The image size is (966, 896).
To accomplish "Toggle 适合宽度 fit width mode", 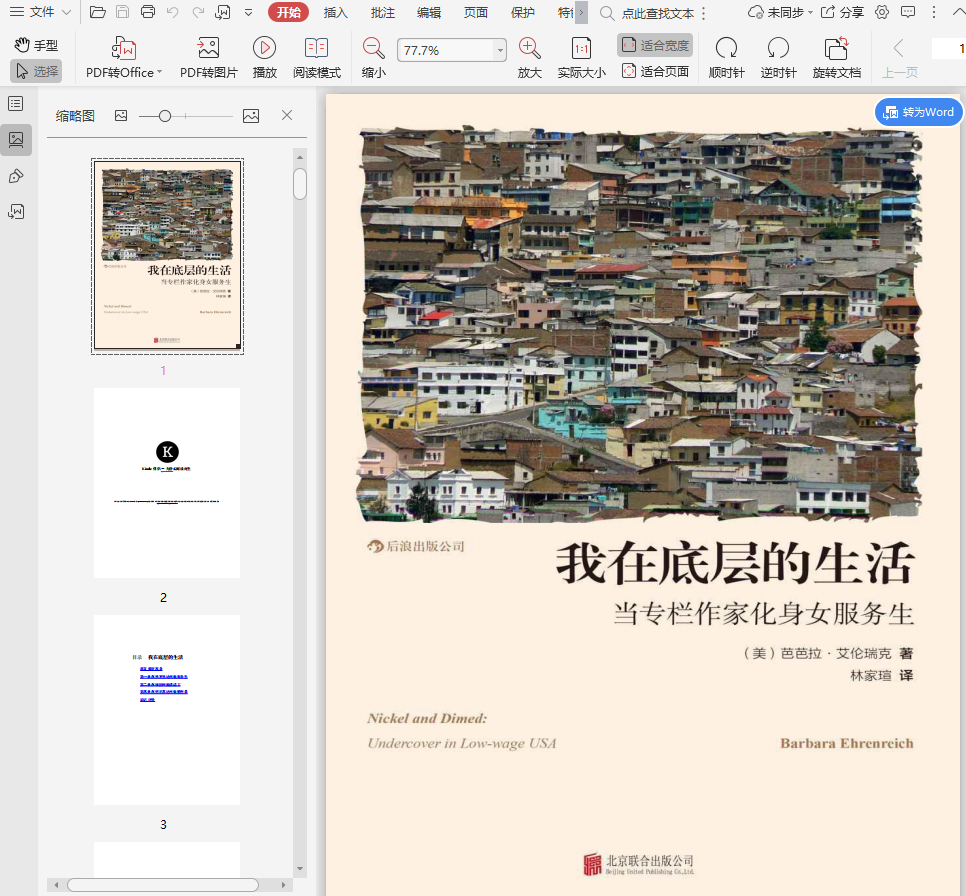I will click(655, 45).
